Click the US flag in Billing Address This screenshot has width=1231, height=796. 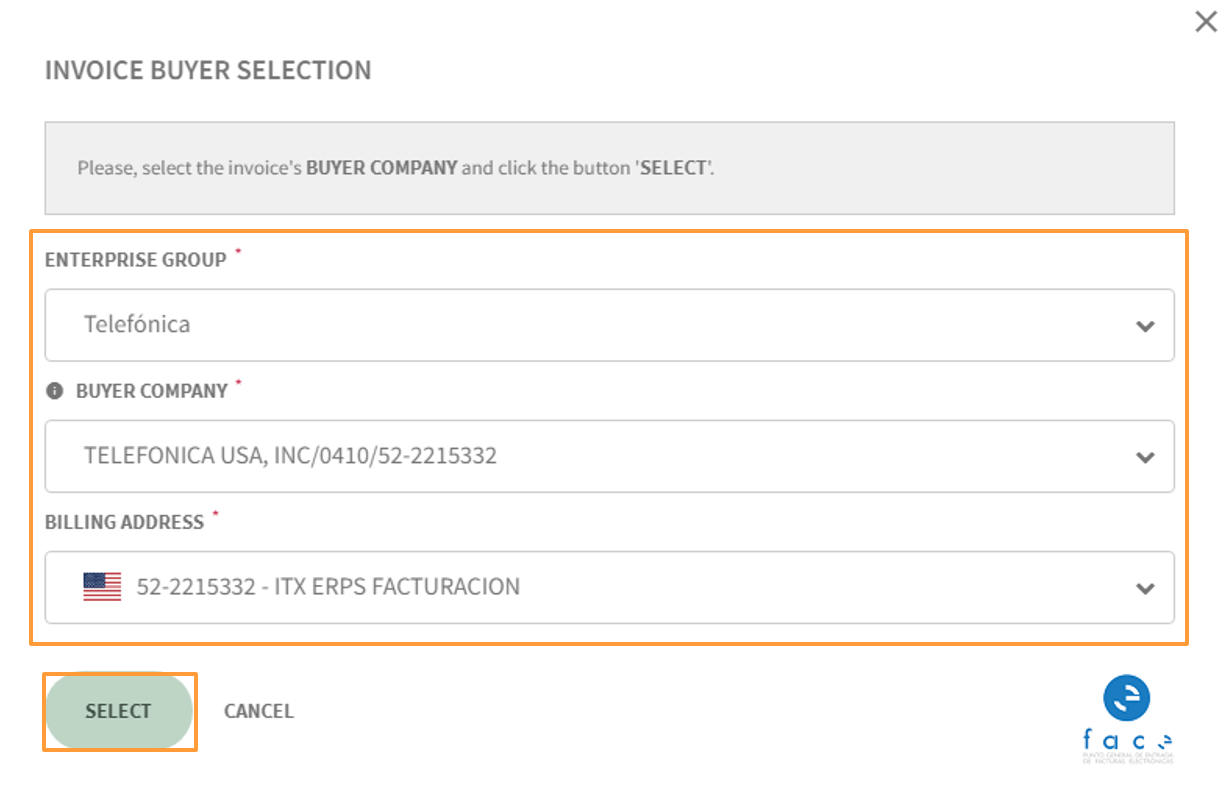[x=102, y=587]
